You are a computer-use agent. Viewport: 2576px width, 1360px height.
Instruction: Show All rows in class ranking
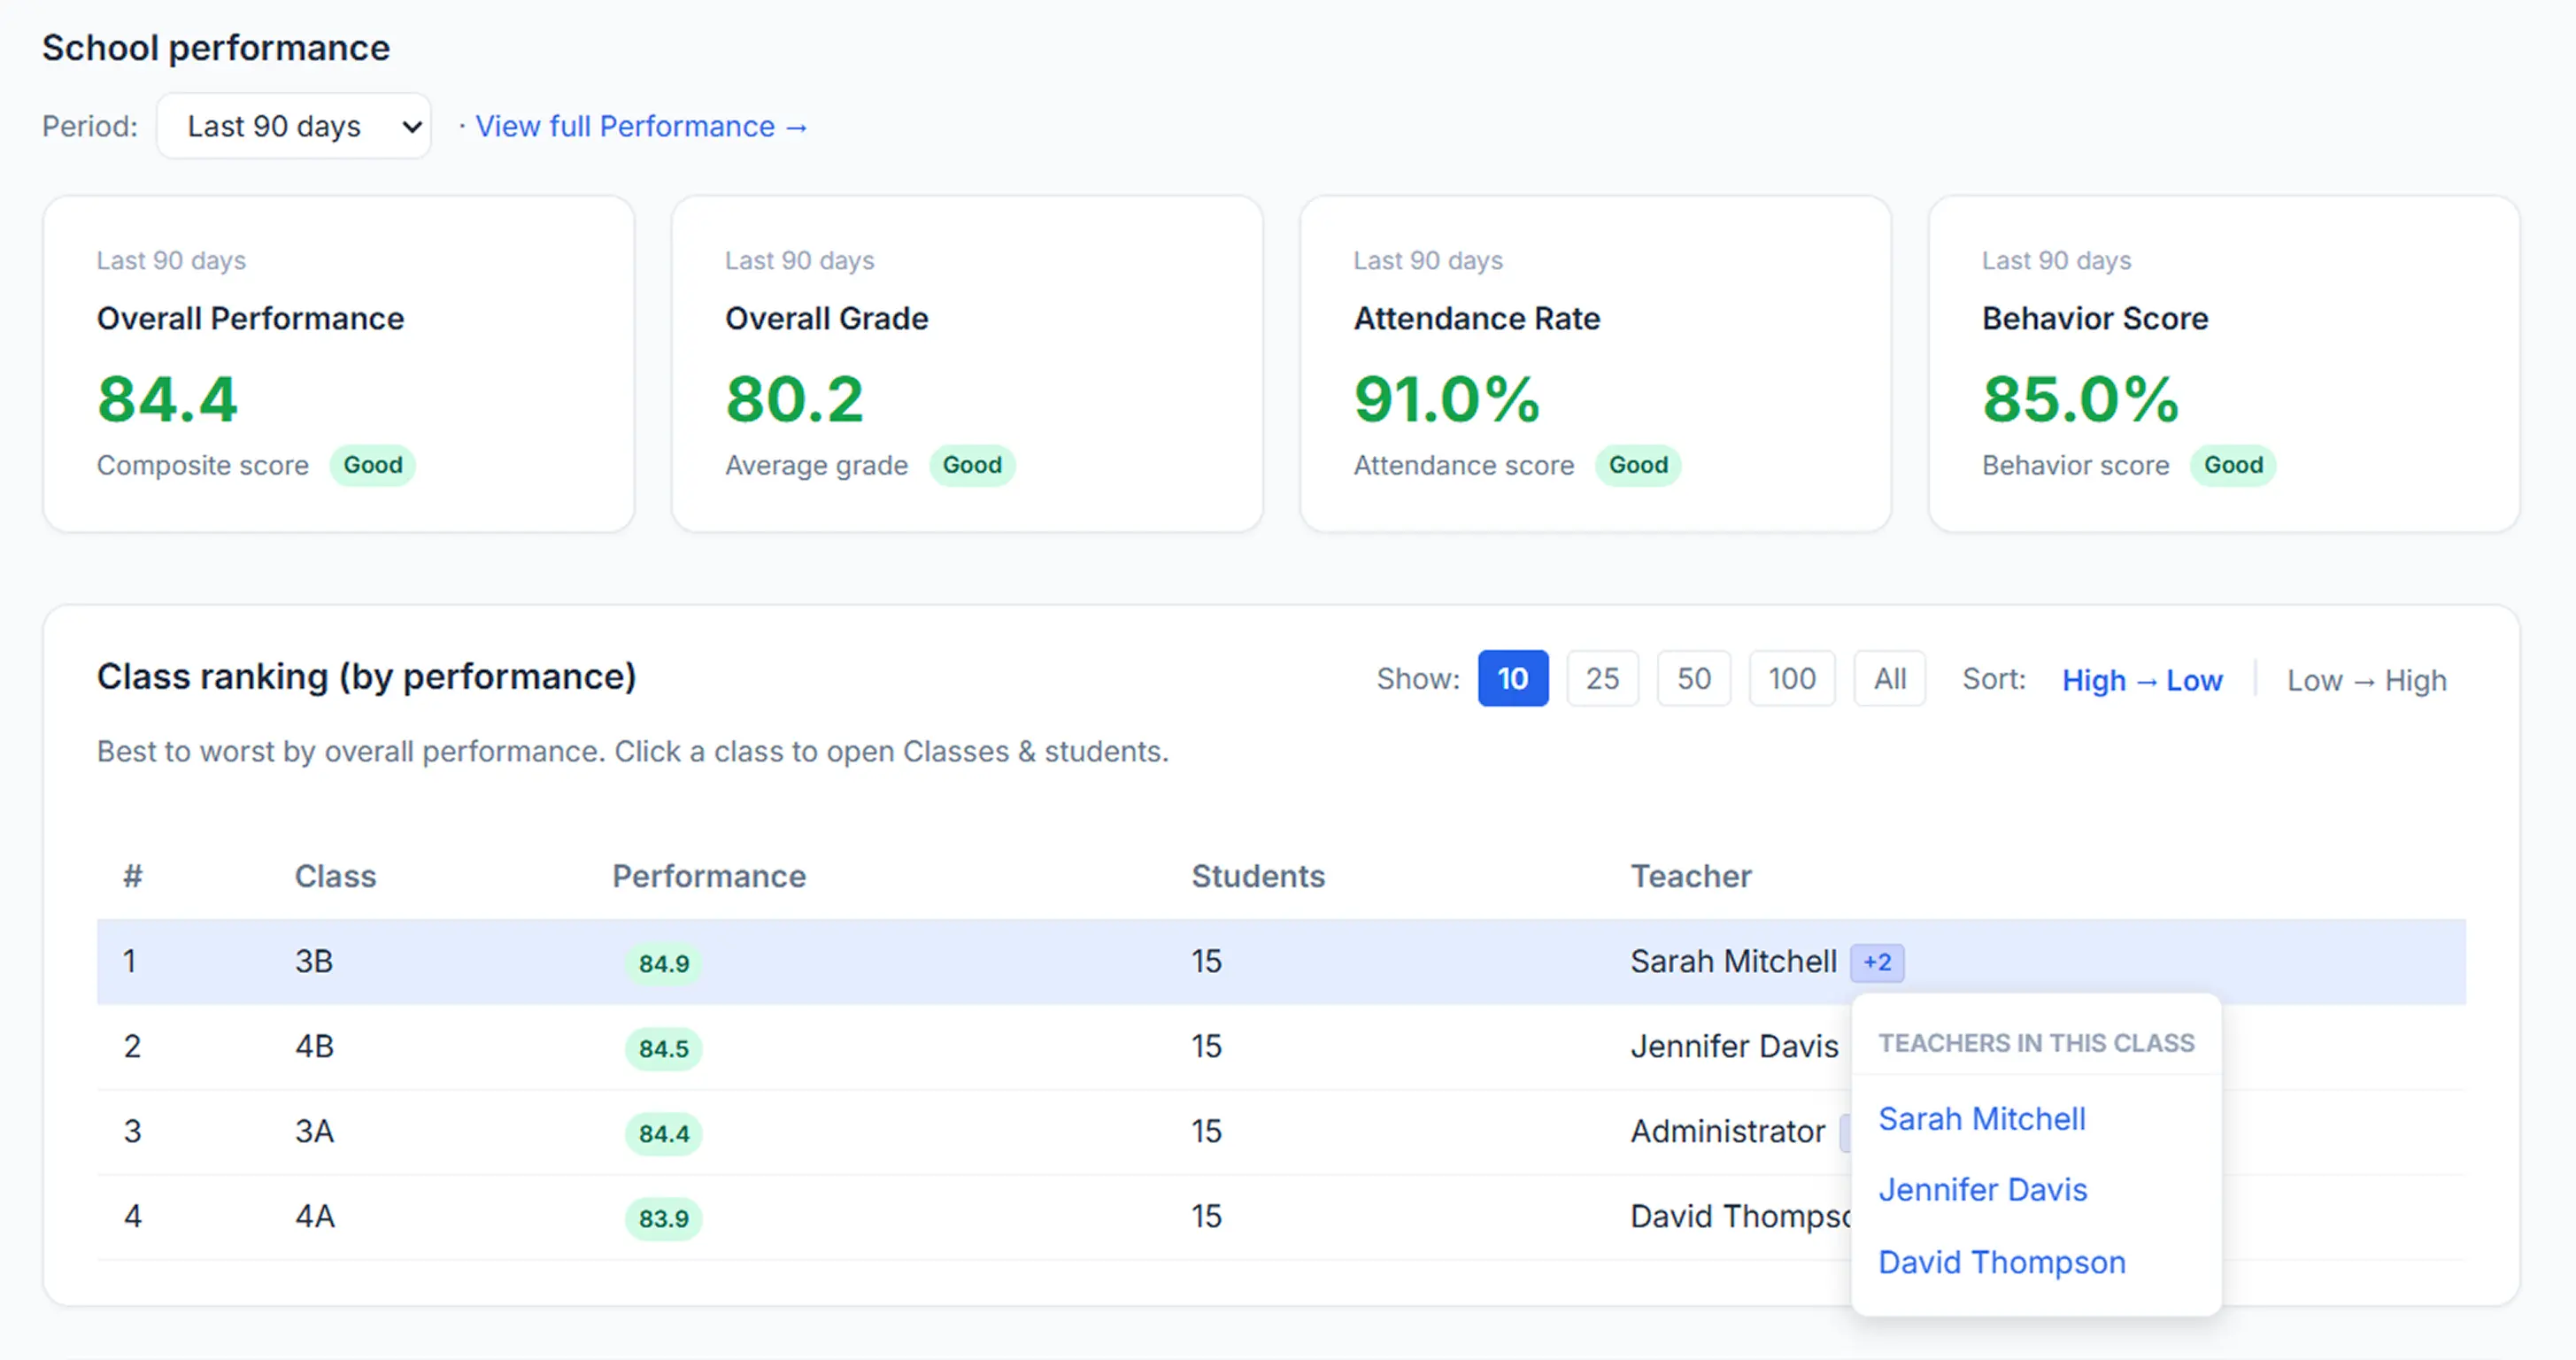click(1888, 679)
